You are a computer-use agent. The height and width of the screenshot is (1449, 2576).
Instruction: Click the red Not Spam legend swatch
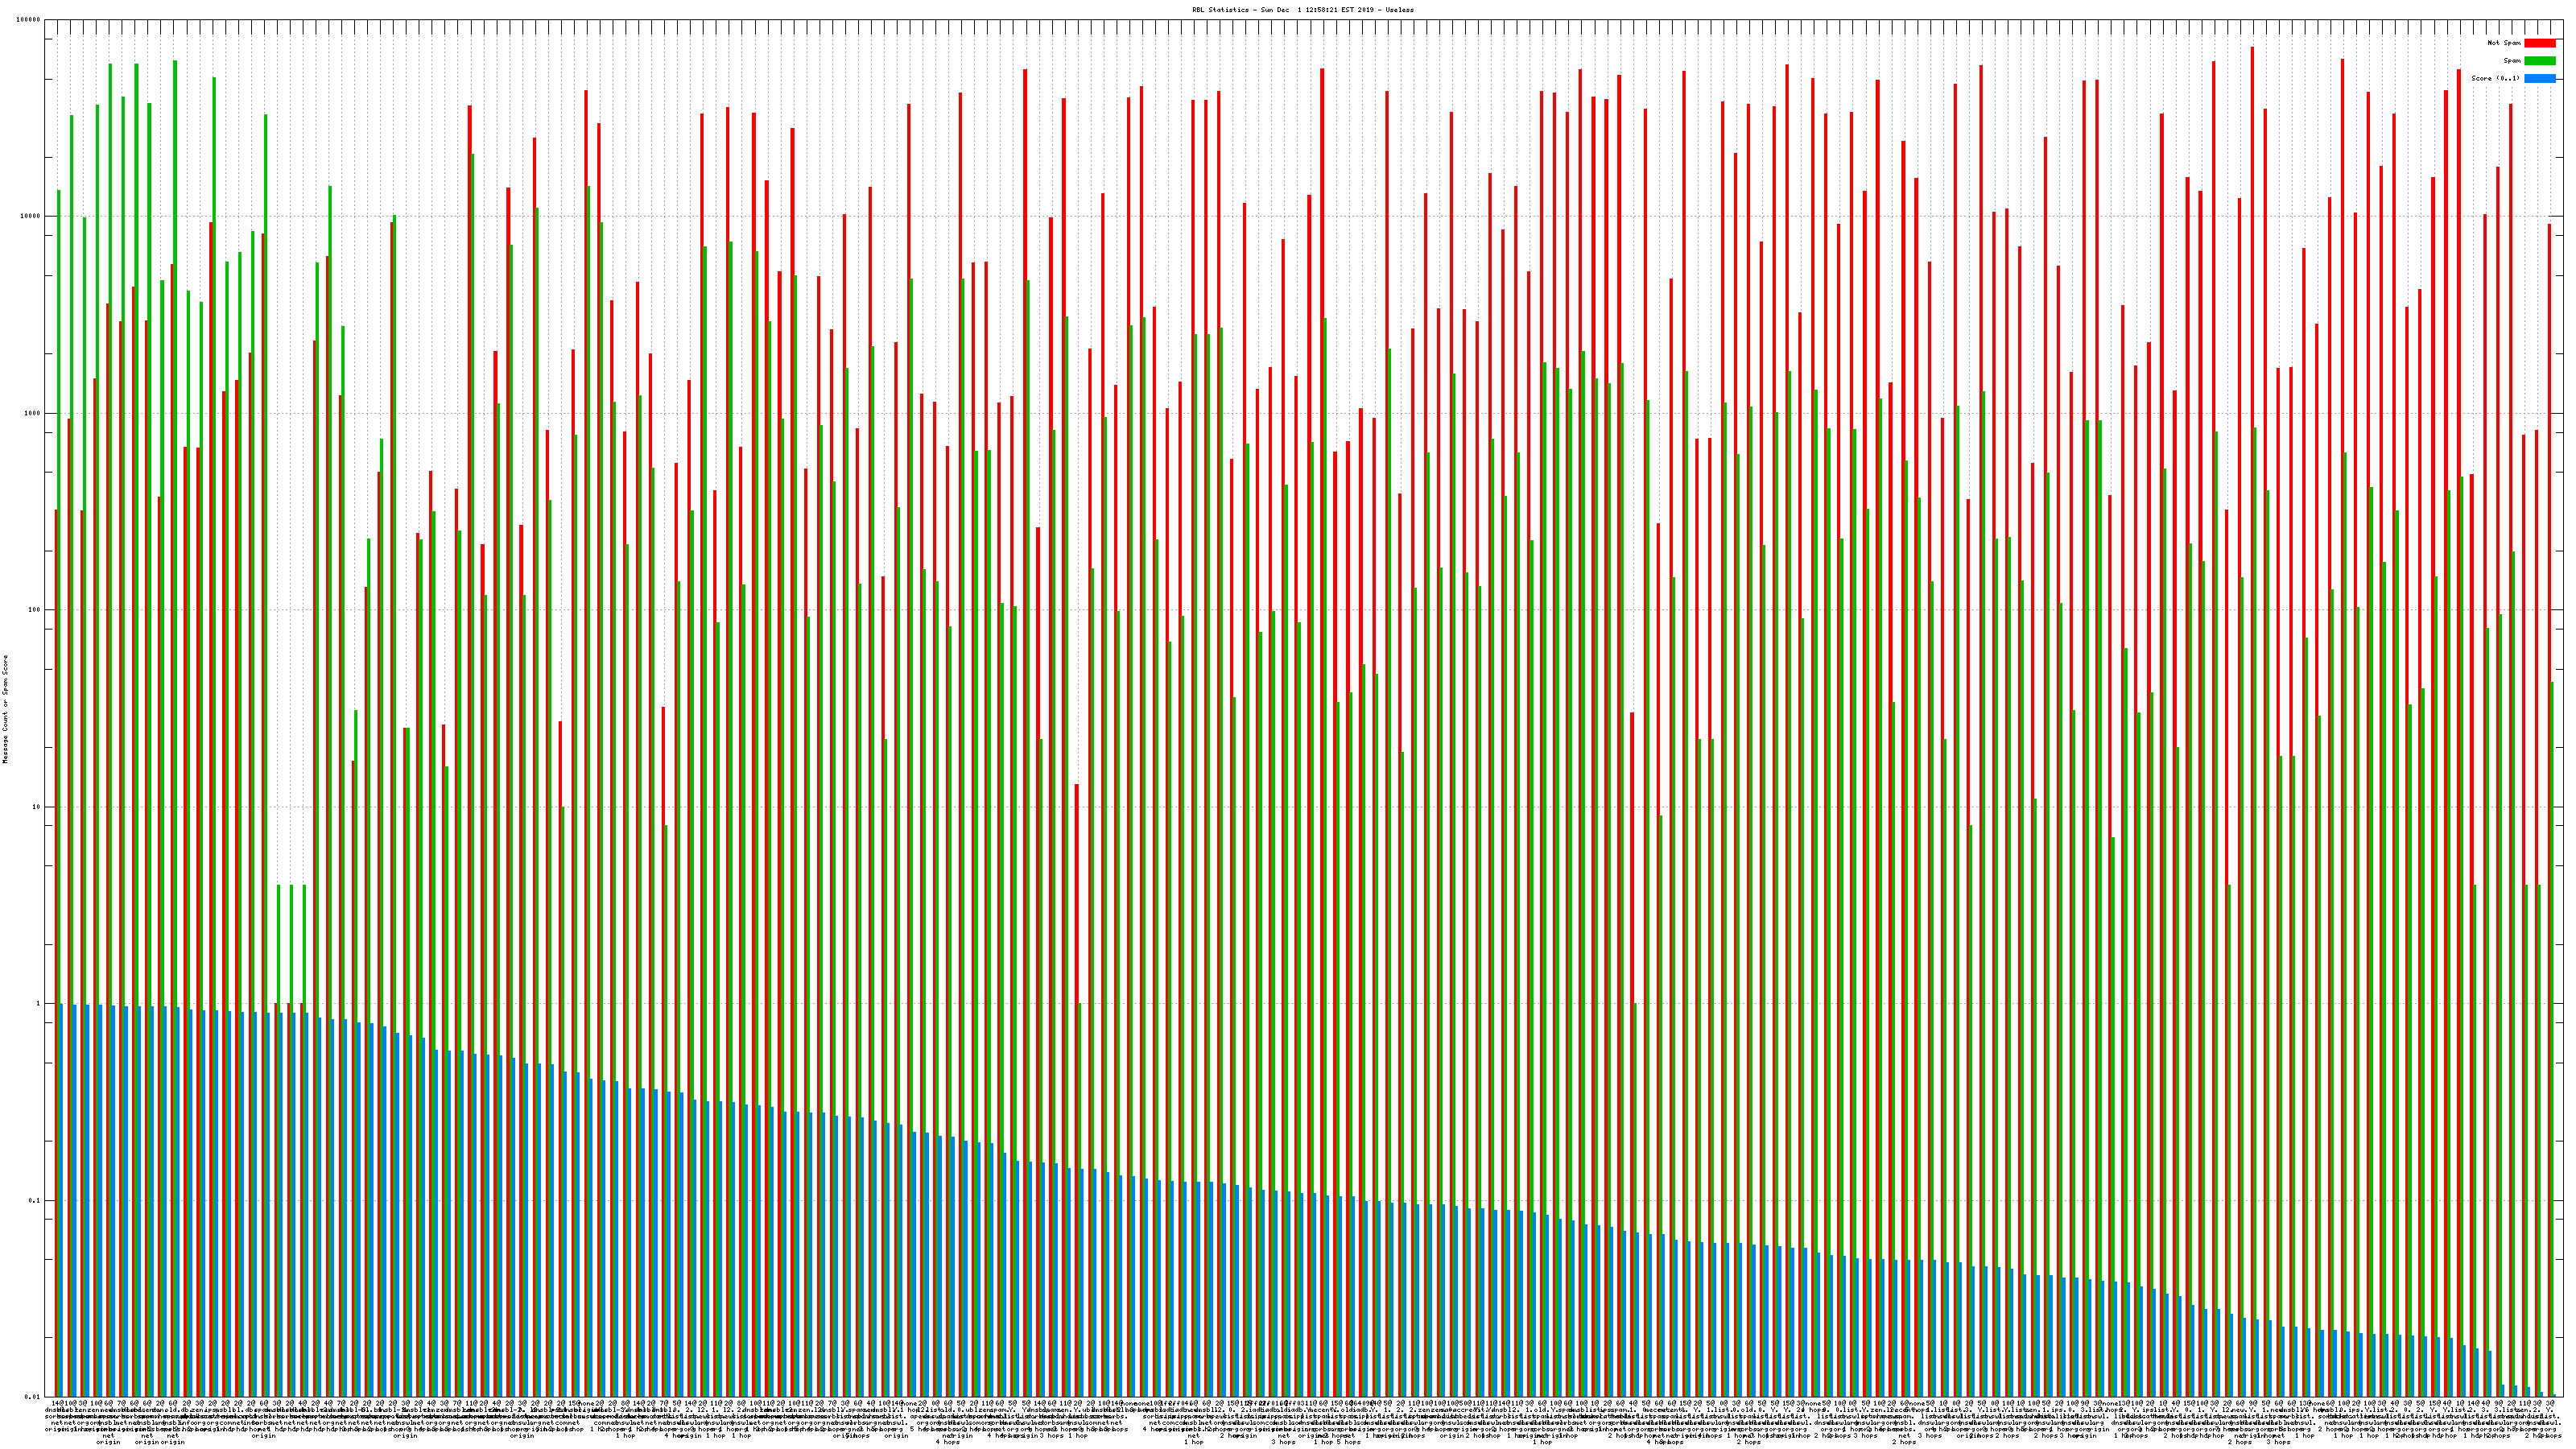click(x=2539, y=43)
